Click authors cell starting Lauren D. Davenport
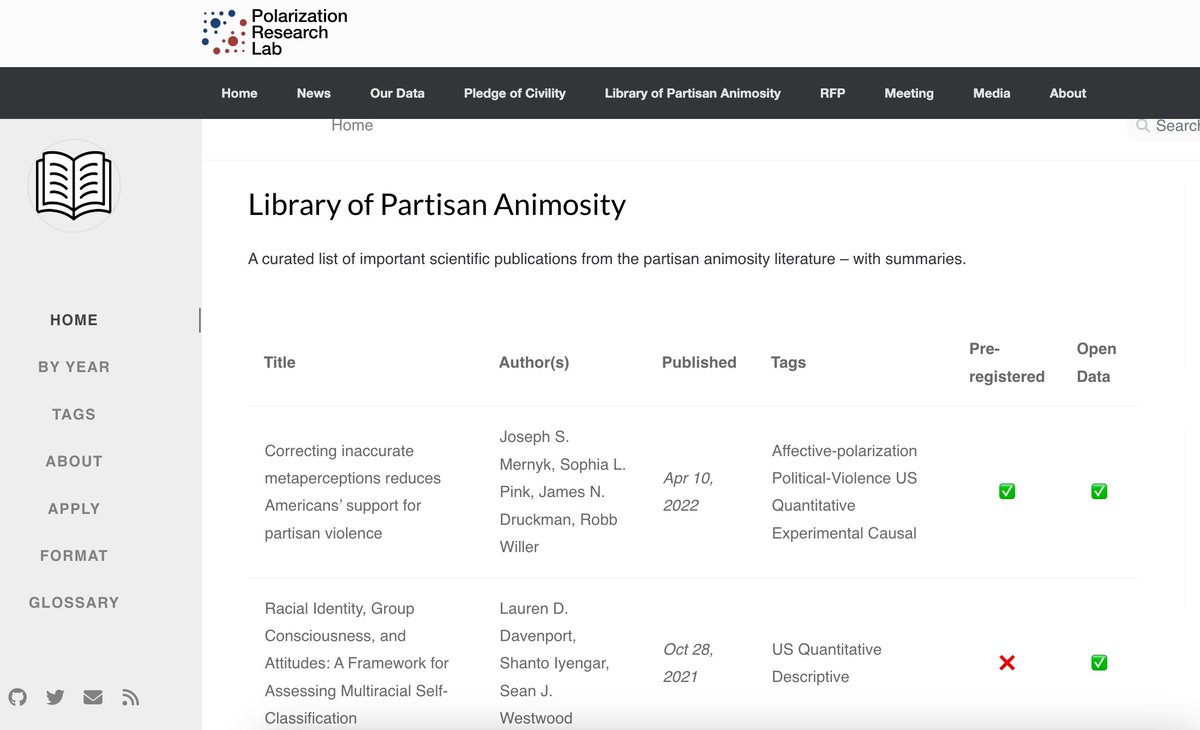 pyautogui.click(x=554, y=663)
